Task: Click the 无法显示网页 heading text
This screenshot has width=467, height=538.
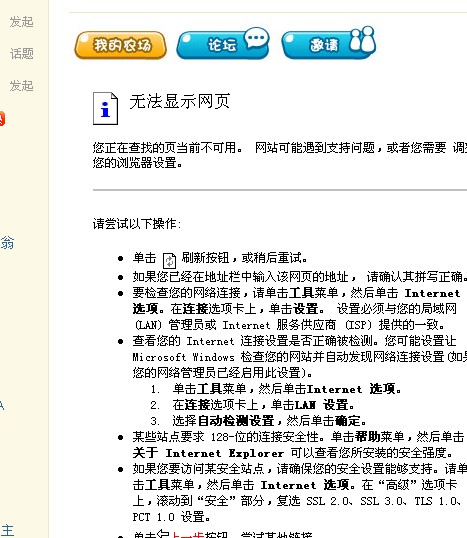Action: pos(179,102)
